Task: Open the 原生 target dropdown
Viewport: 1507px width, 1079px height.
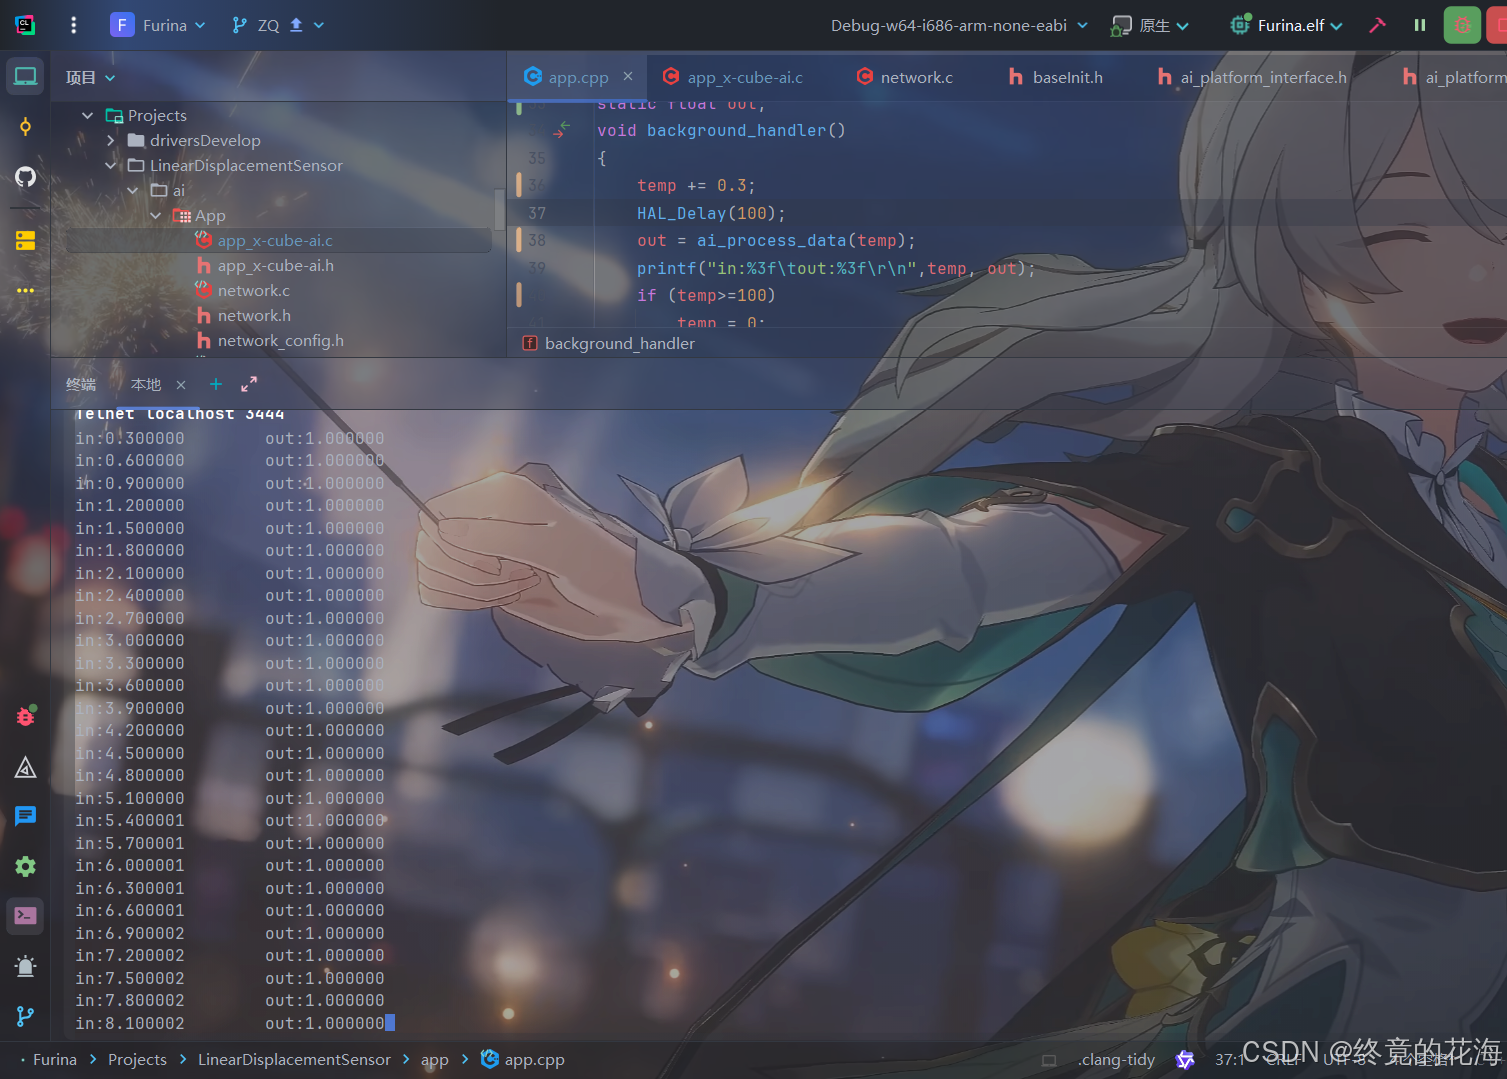Action: click(1150, 25)
